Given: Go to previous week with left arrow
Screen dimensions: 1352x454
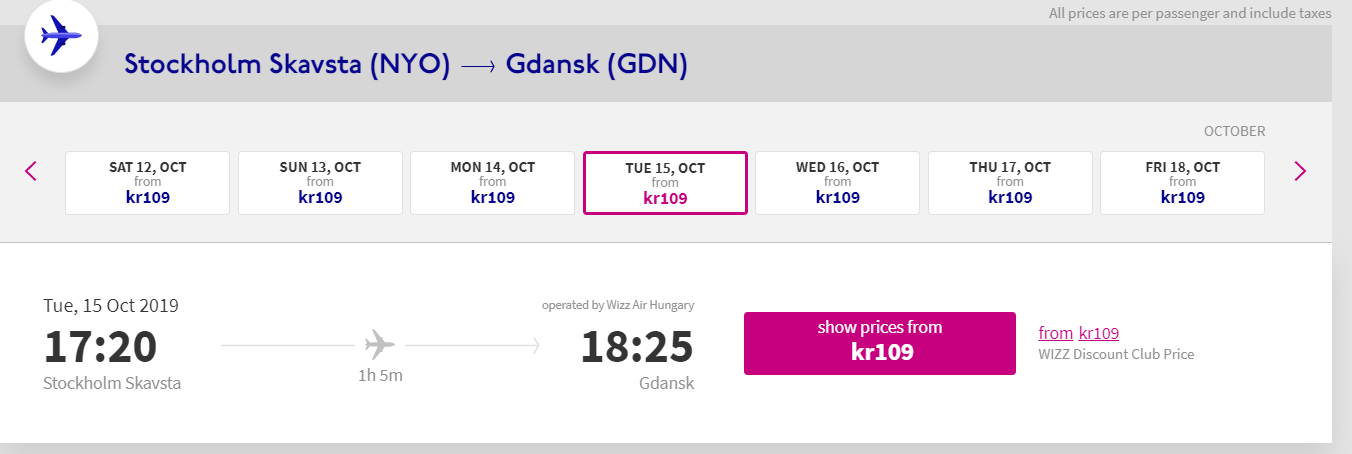Looking at the screenshot, I should click(x=31, y=171).
